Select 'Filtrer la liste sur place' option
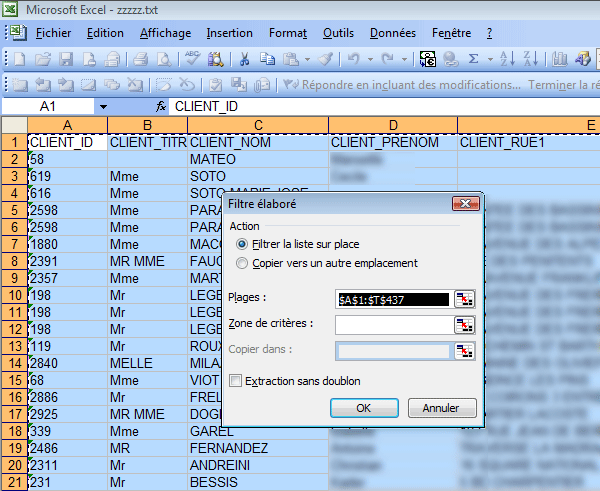 pyautogui.click(x=242, y=244)
